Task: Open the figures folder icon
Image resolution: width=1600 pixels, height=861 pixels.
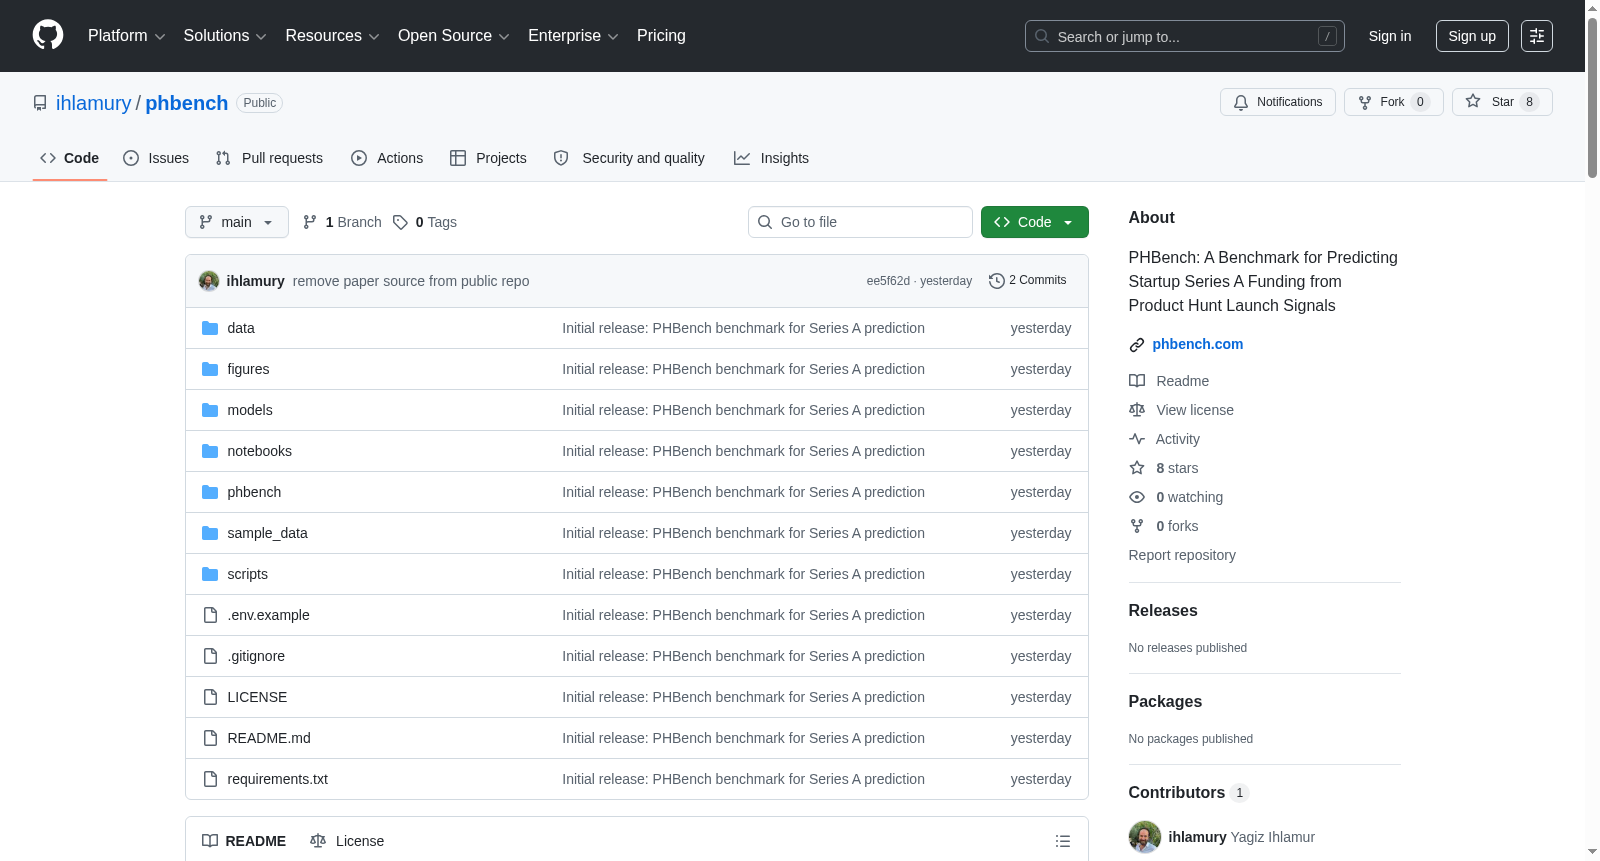Action: click(210, 369)
